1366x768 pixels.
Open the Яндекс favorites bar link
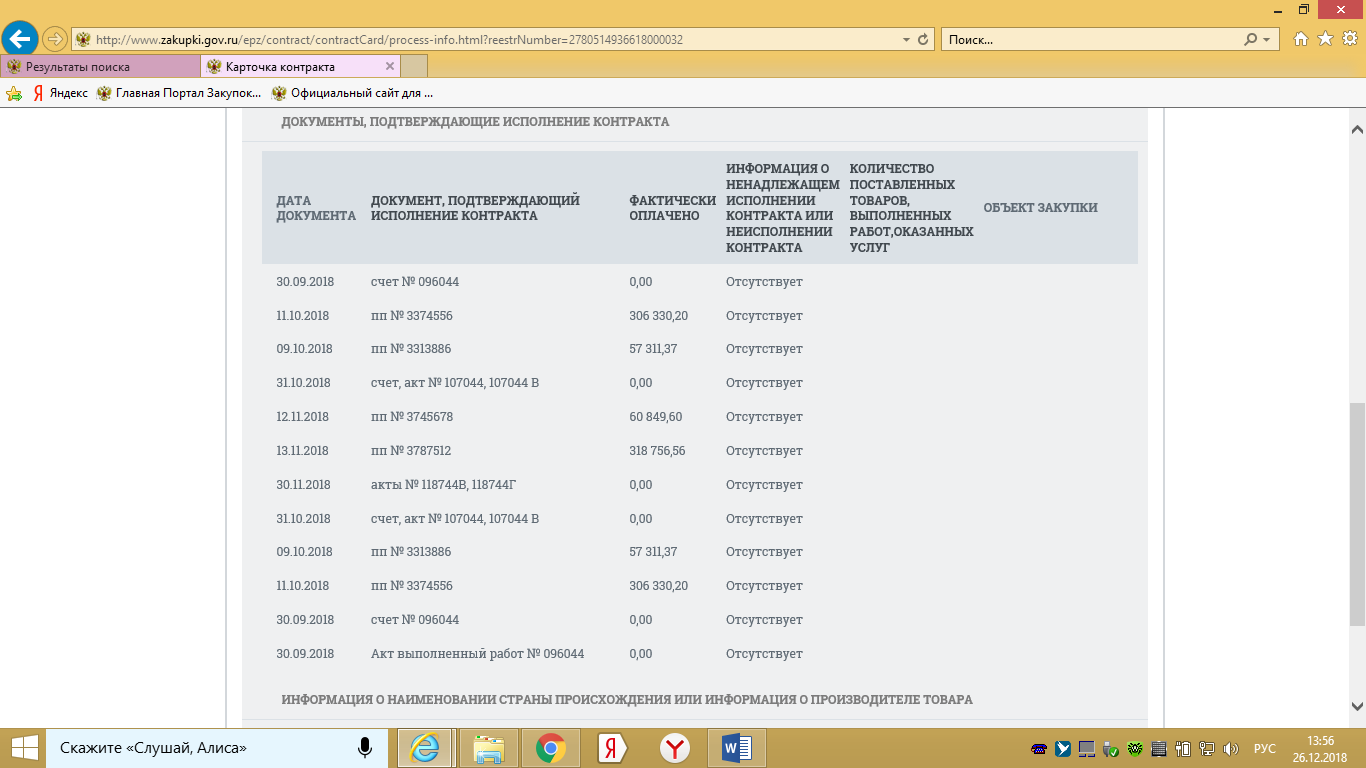[x=60, y=93]
